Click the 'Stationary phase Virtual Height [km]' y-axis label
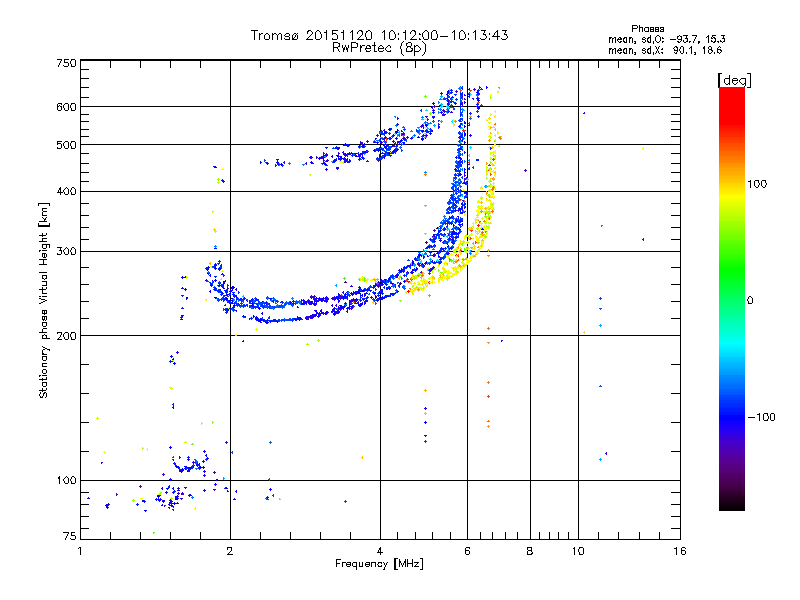Image resolution: width=800 pixels, height=600 pixels. (43, 300)
